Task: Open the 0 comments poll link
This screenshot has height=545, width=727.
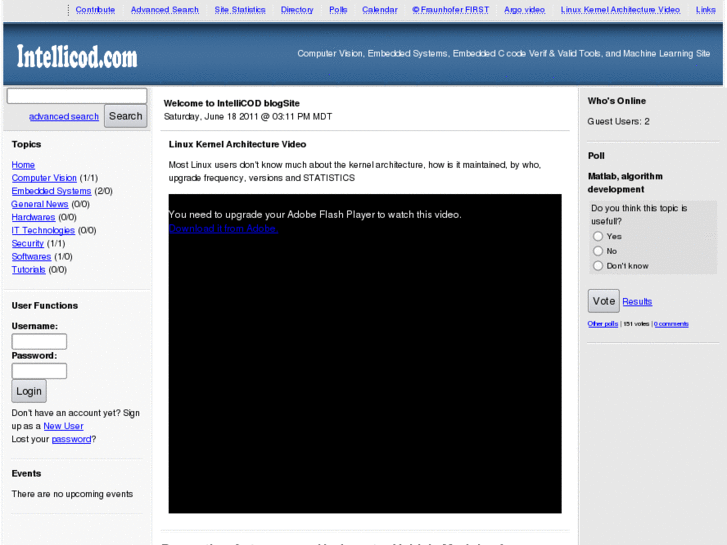Action: click(x=671, y=324)
